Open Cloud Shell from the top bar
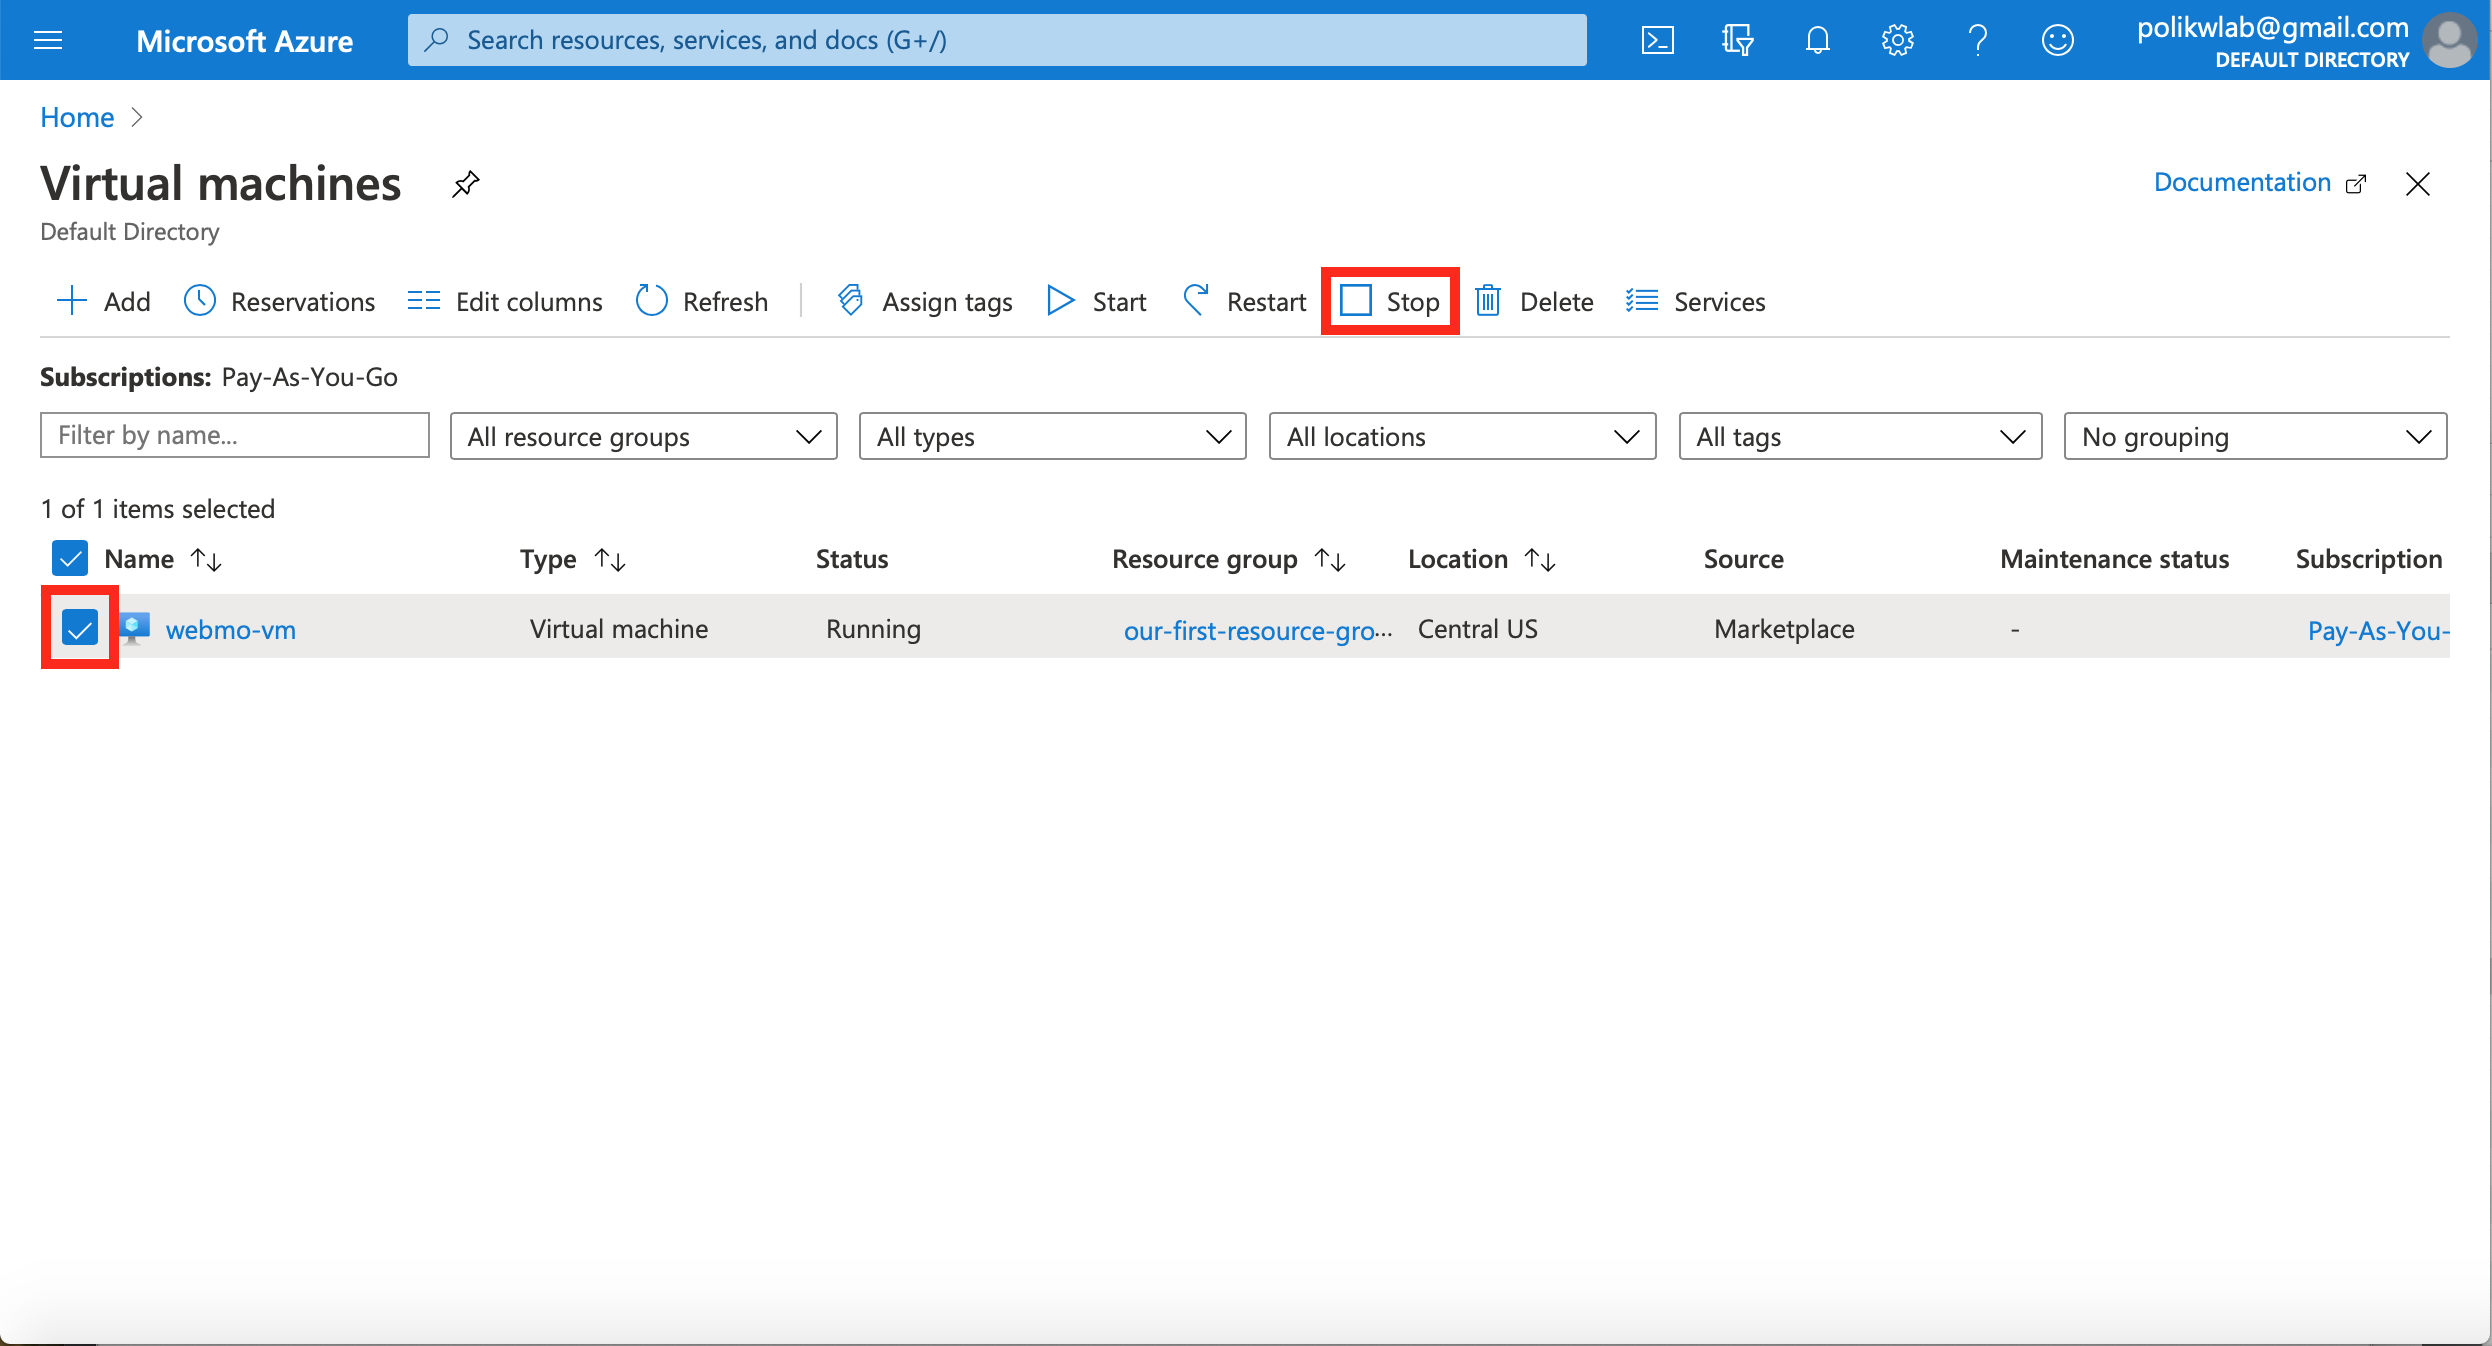The width and height of the screenshot is (2492, 1346). [1657, 40]
